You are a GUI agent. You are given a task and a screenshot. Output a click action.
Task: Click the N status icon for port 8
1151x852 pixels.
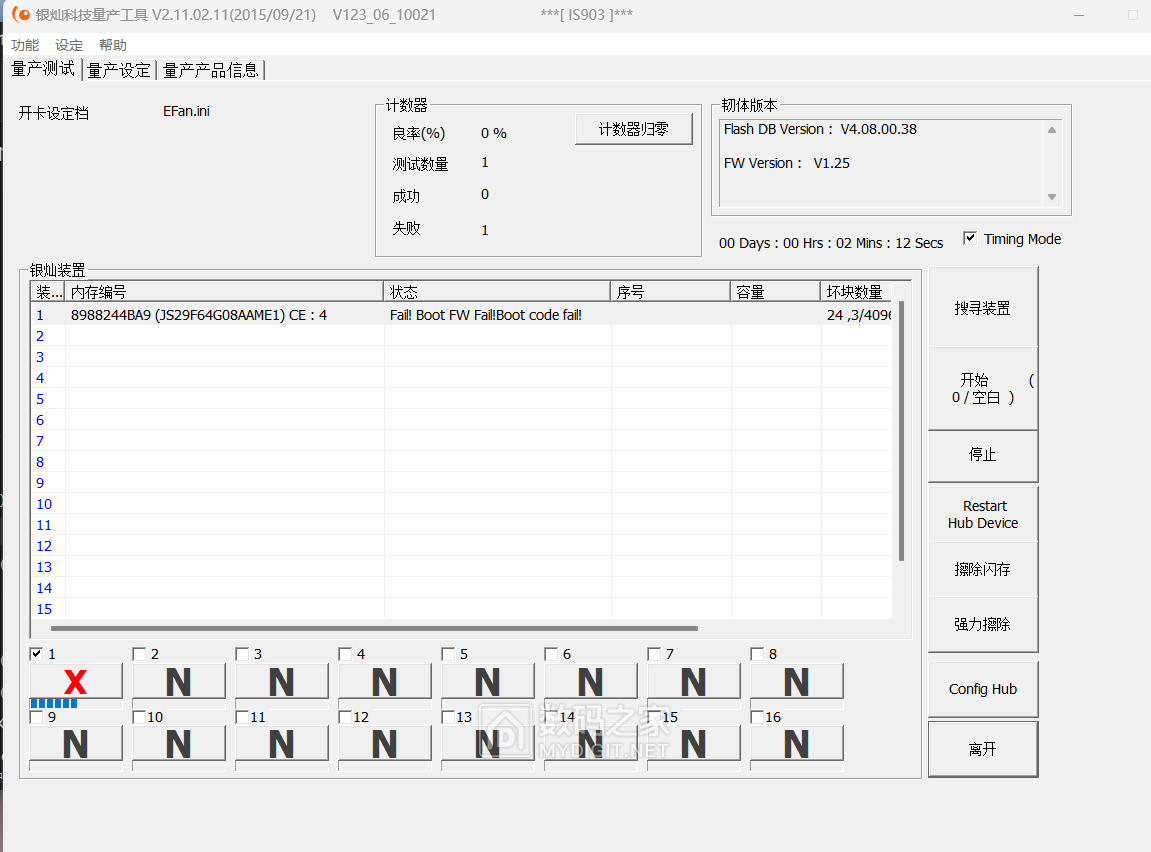click(x=796, y=681)
